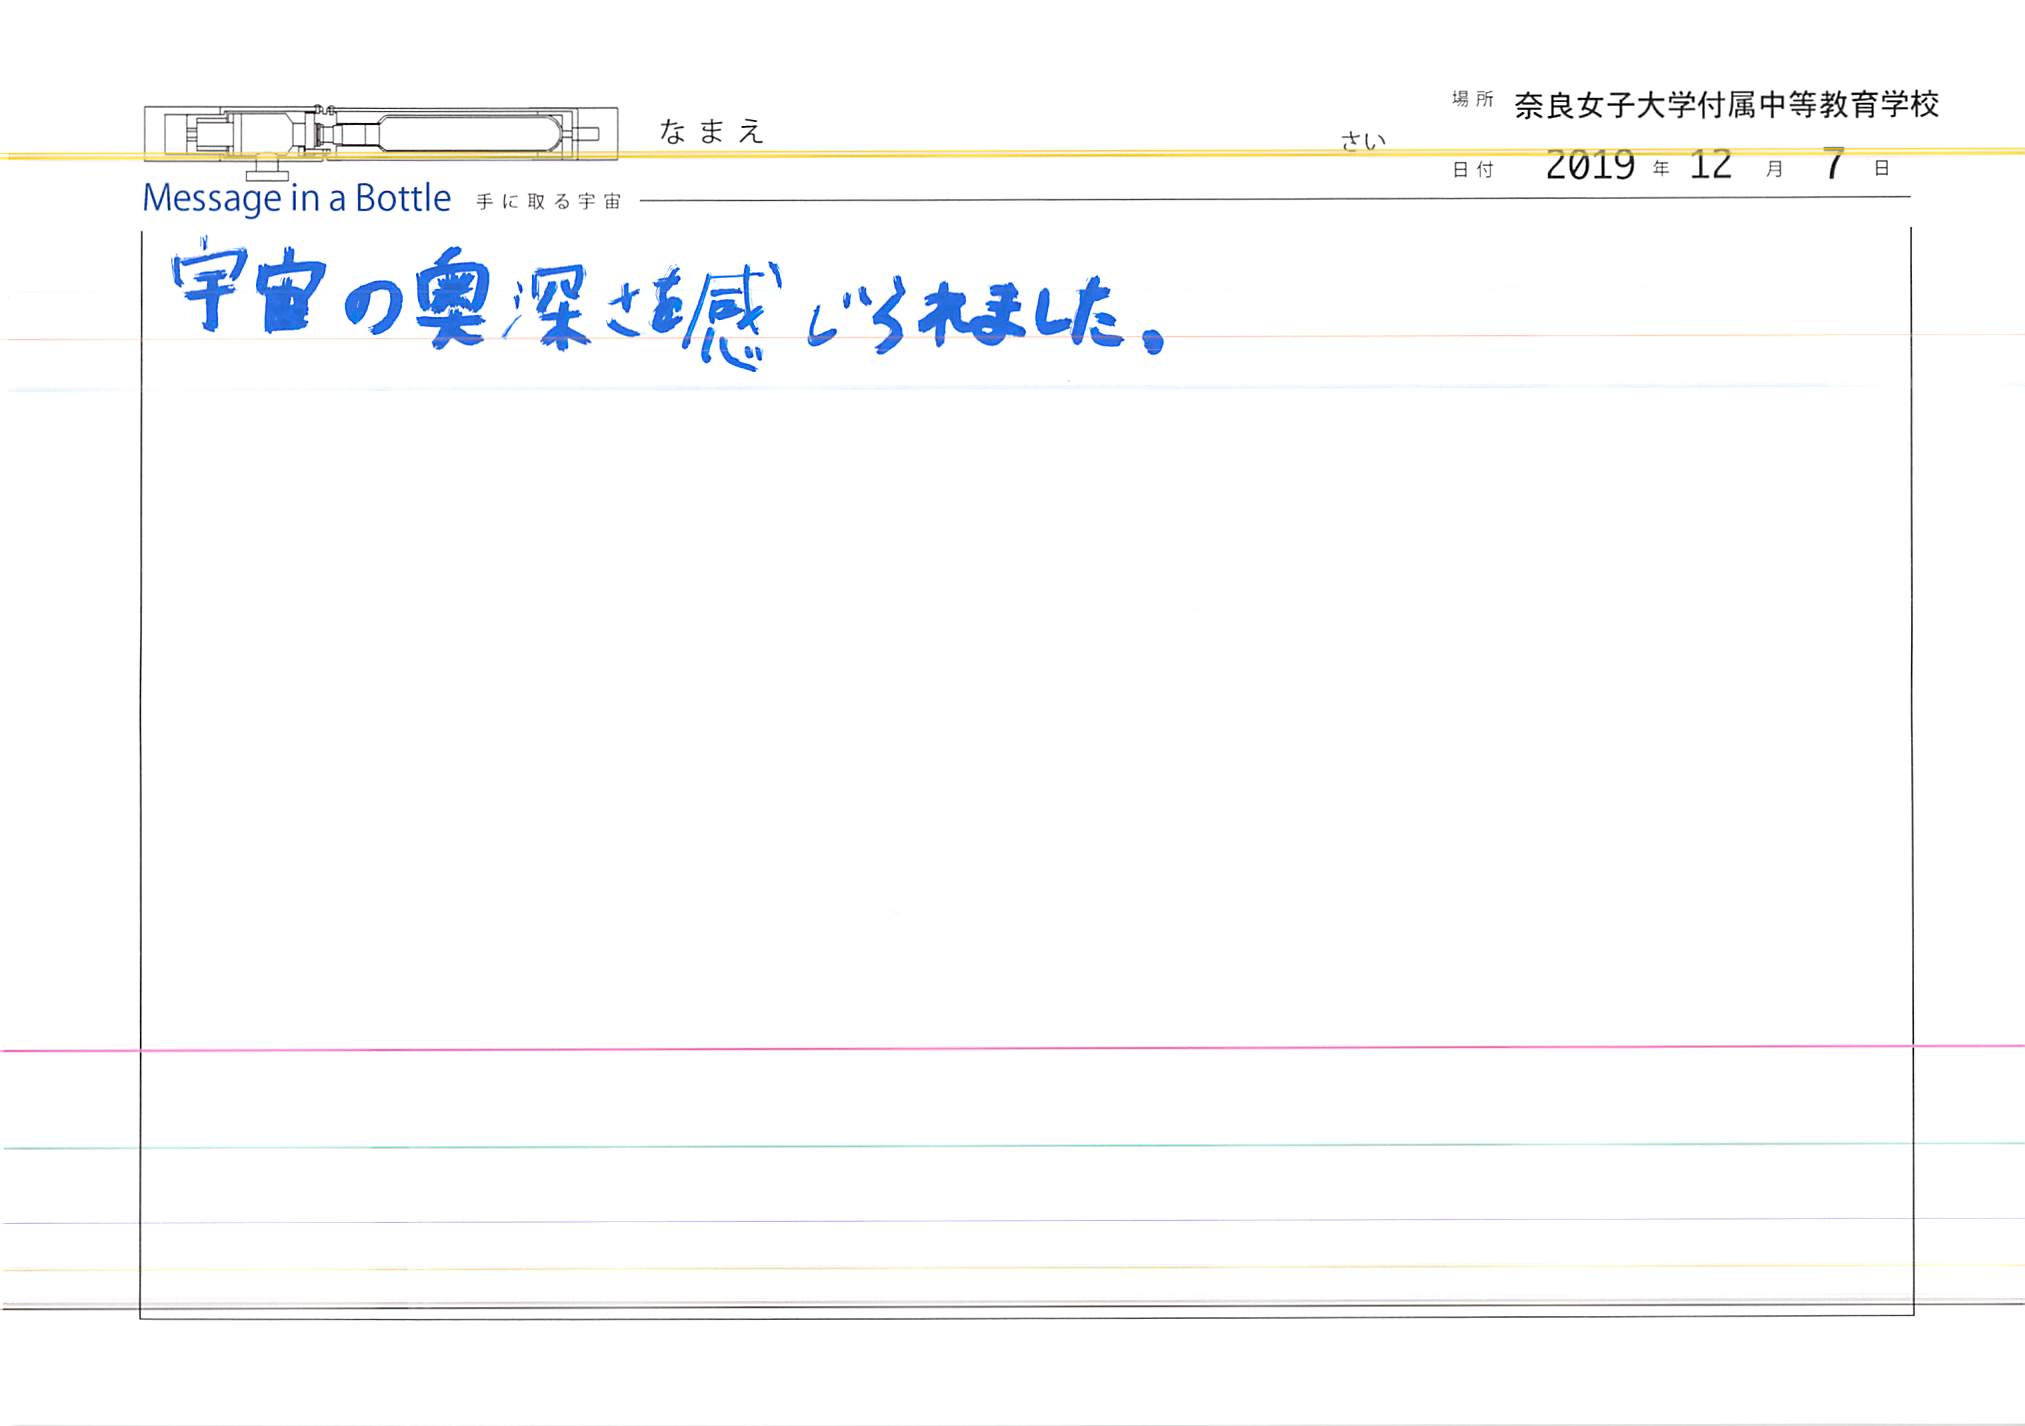
Task: Click the day number '7'
Action: pyautogui.click(x=1833, y=164)
